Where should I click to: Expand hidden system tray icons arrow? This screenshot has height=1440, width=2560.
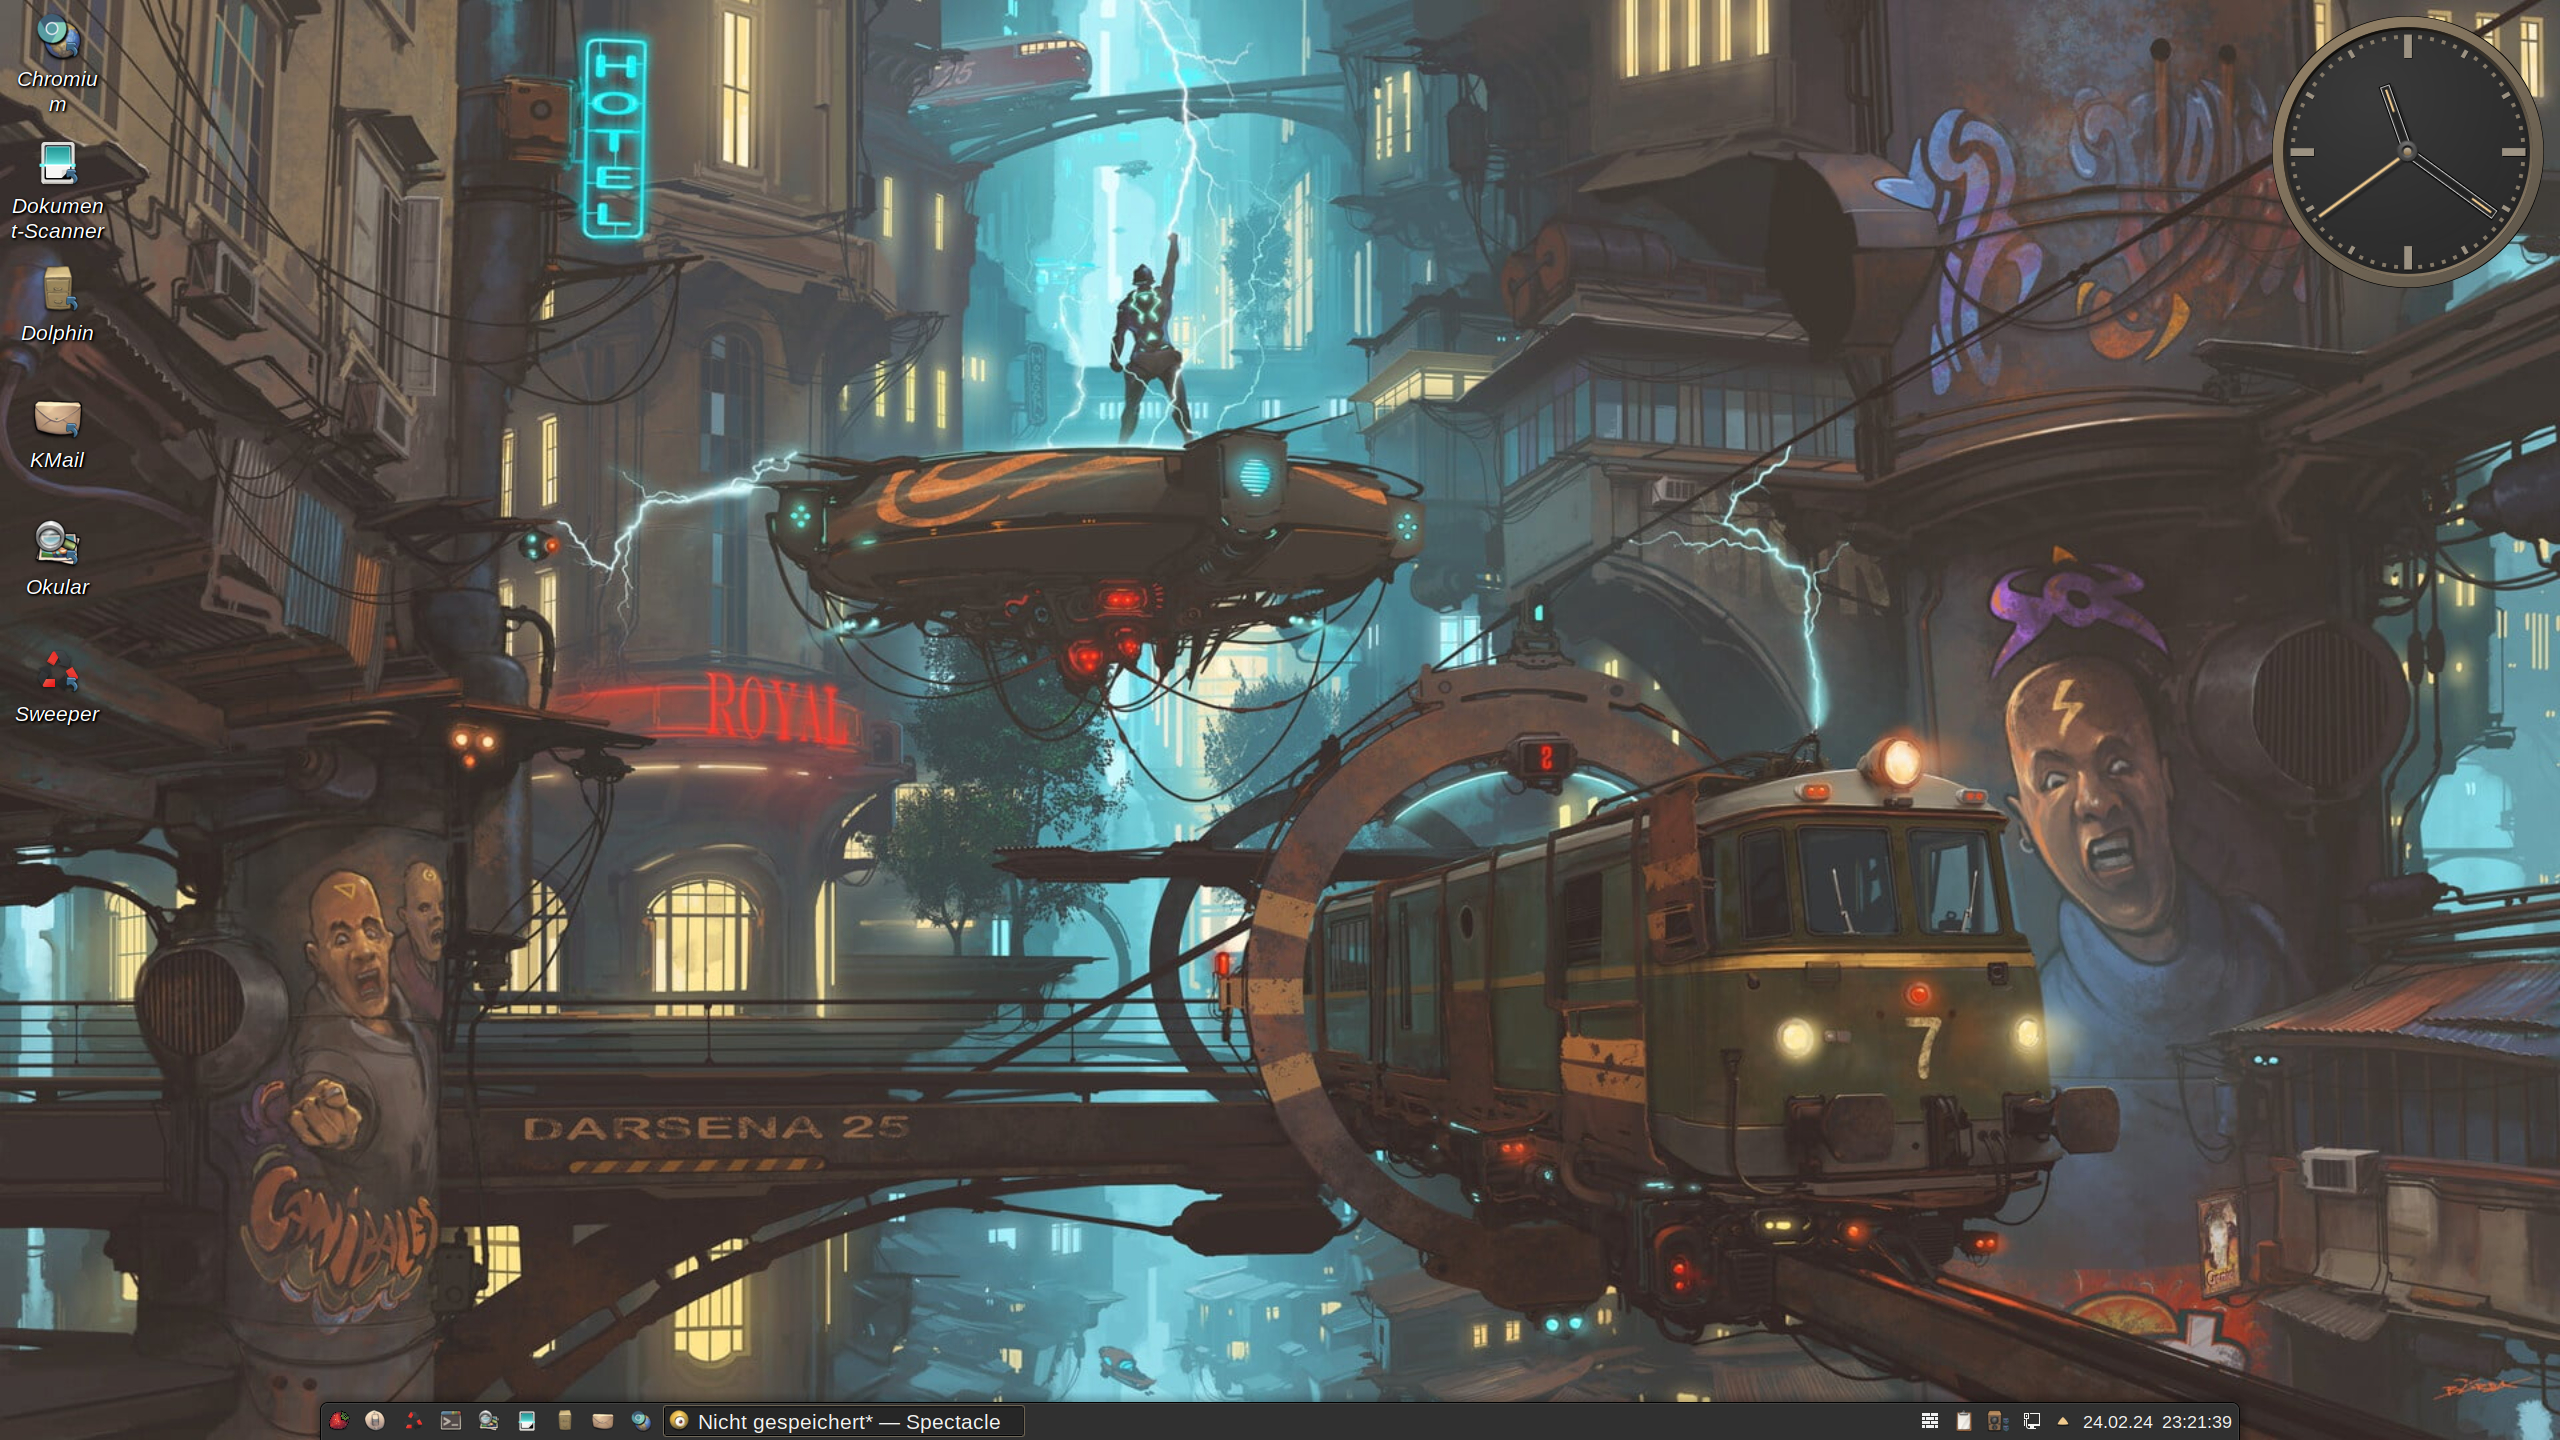tap(2063, 1421)
